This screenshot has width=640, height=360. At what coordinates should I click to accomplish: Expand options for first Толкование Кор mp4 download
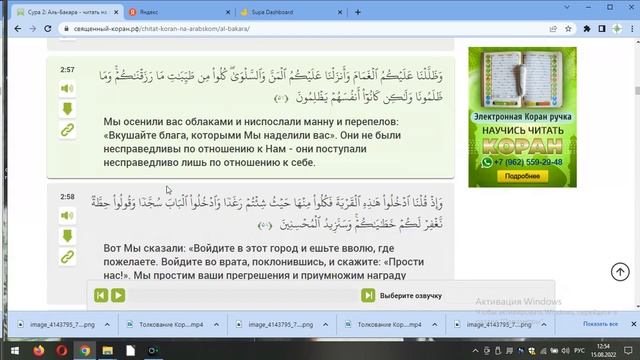pos(216,324)
